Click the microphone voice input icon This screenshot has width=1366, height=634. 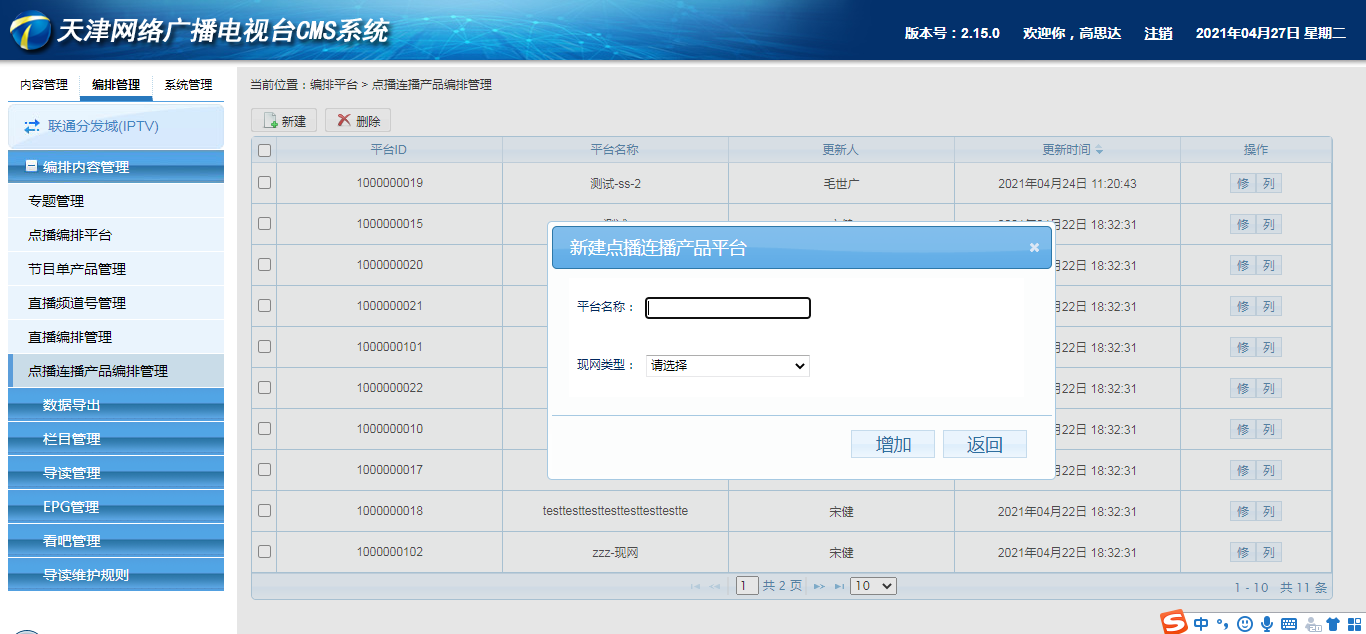coord(1267,624)
